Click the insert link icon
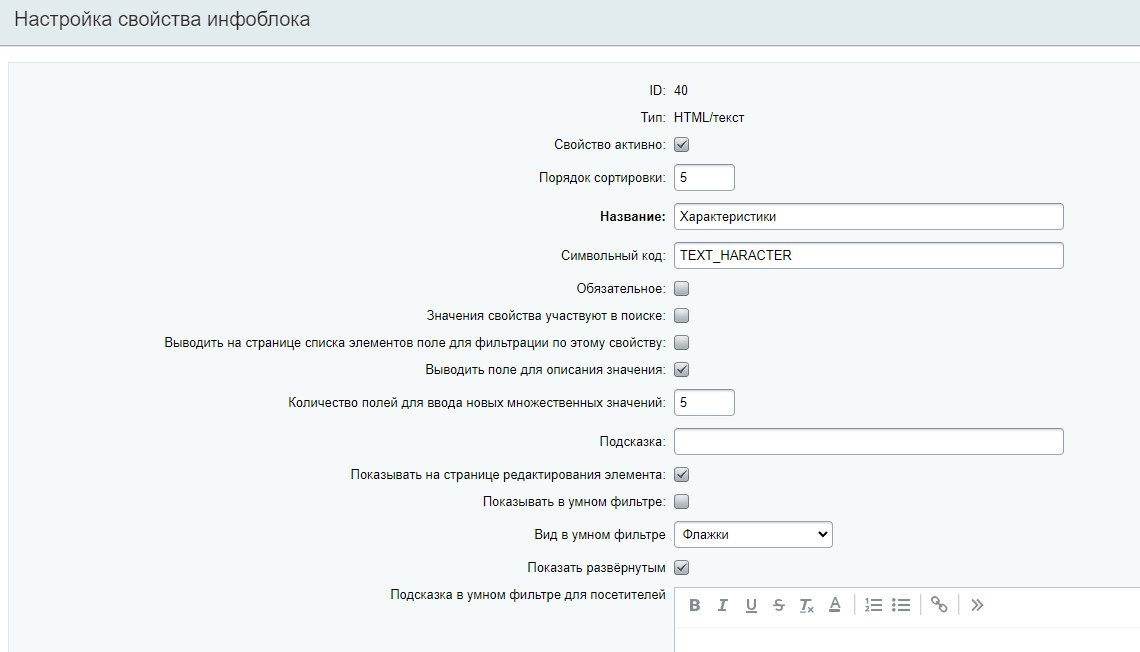The height and width of the screenshot is (652, 1140). 939,605
